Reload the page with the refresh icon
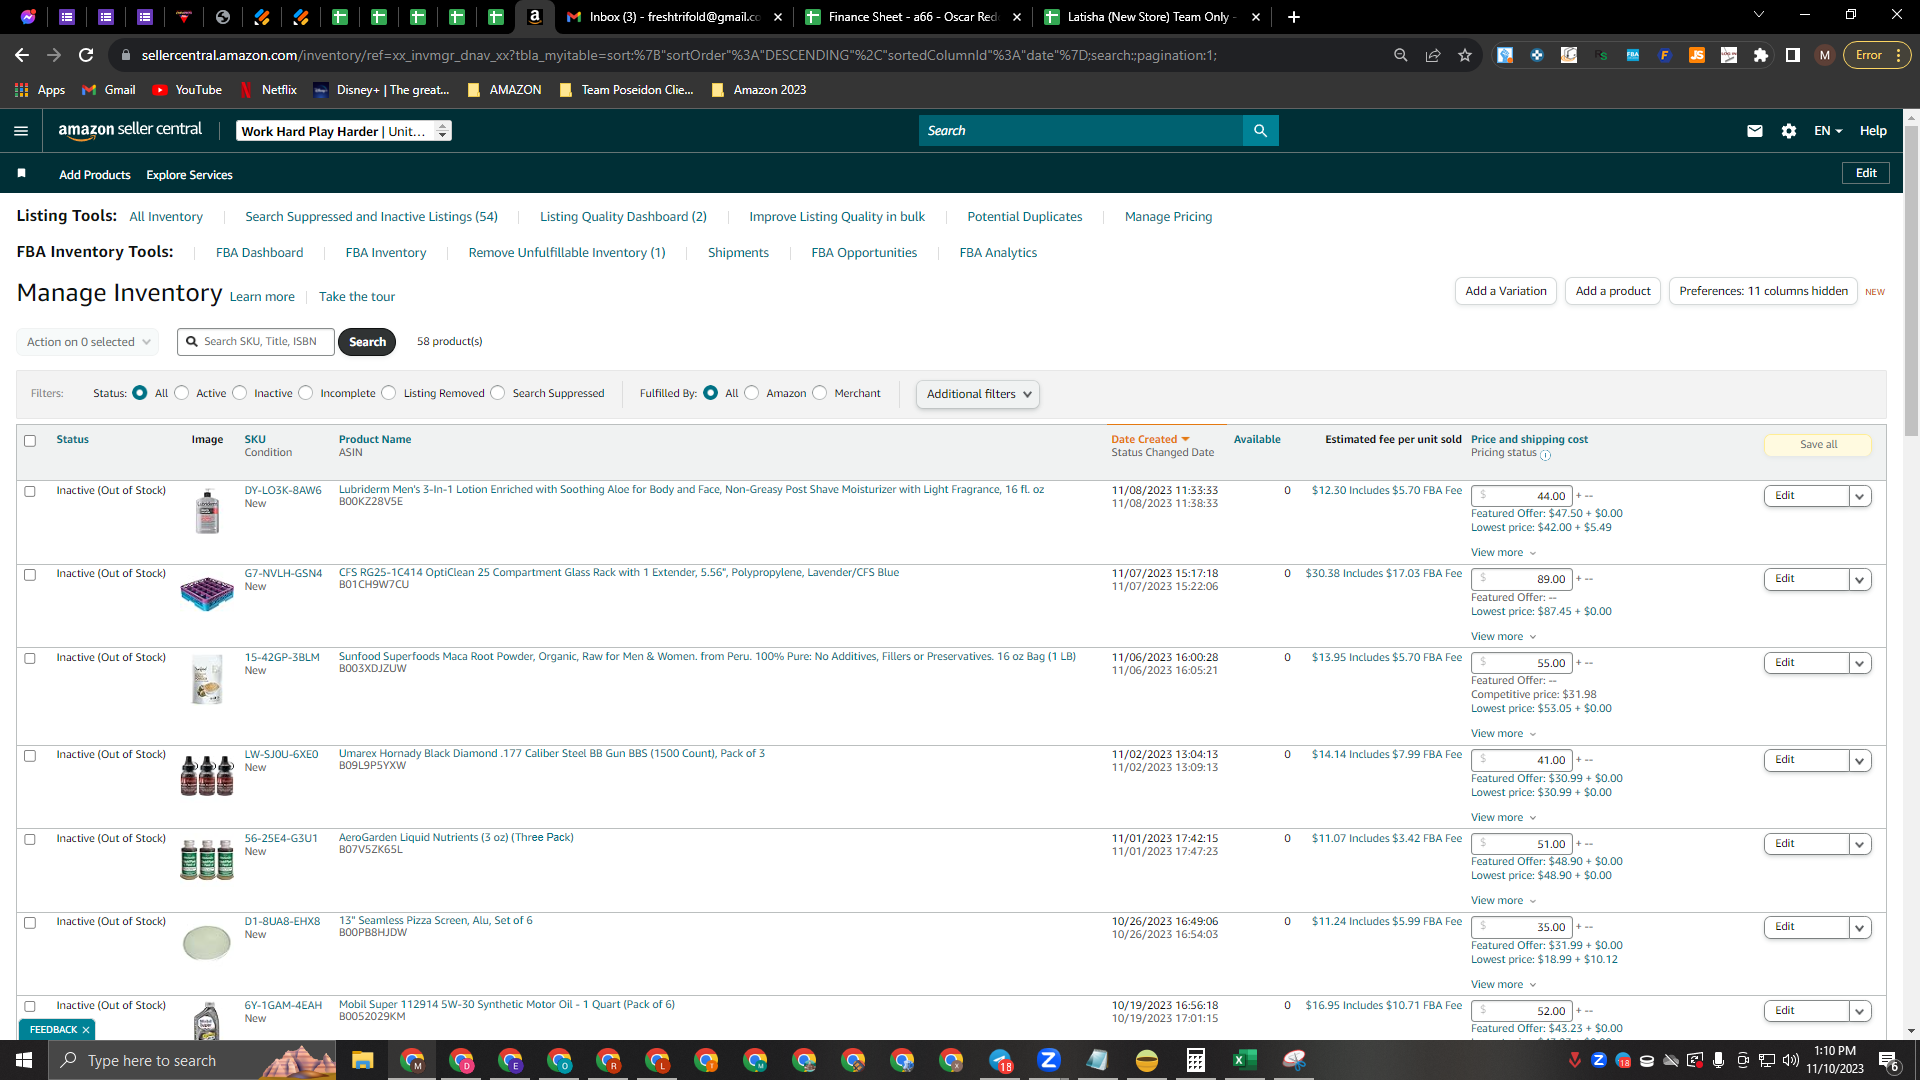 click(x=87, y=55)
